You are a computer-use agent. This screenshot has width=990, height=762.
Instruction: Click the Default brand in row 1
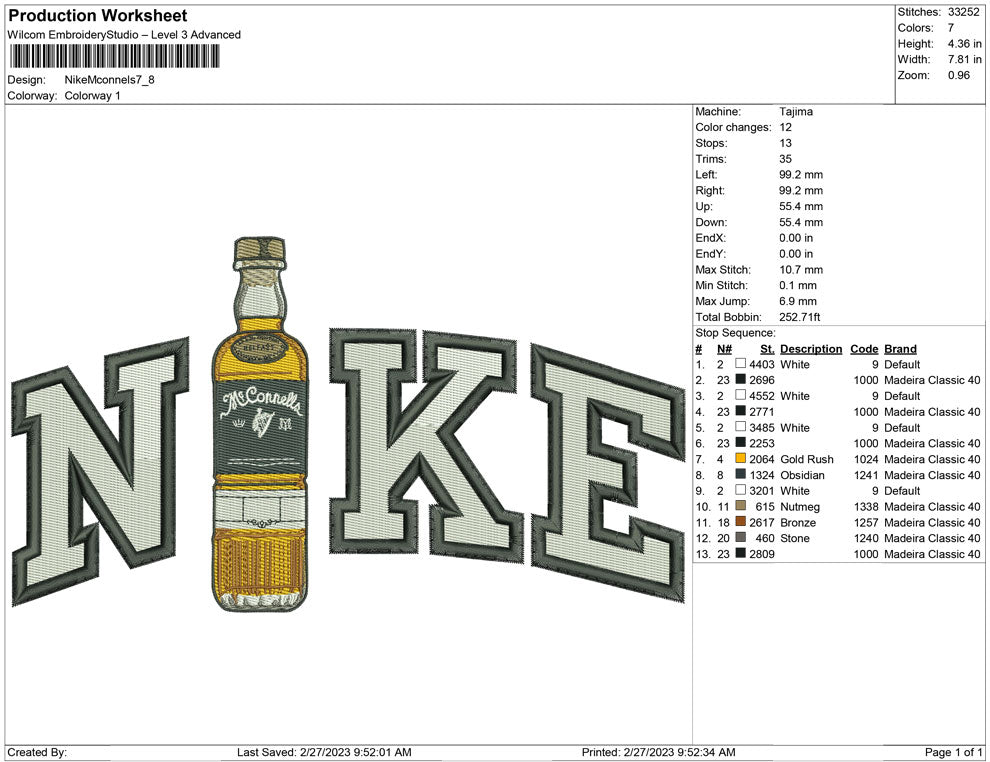tap(902, 364)
